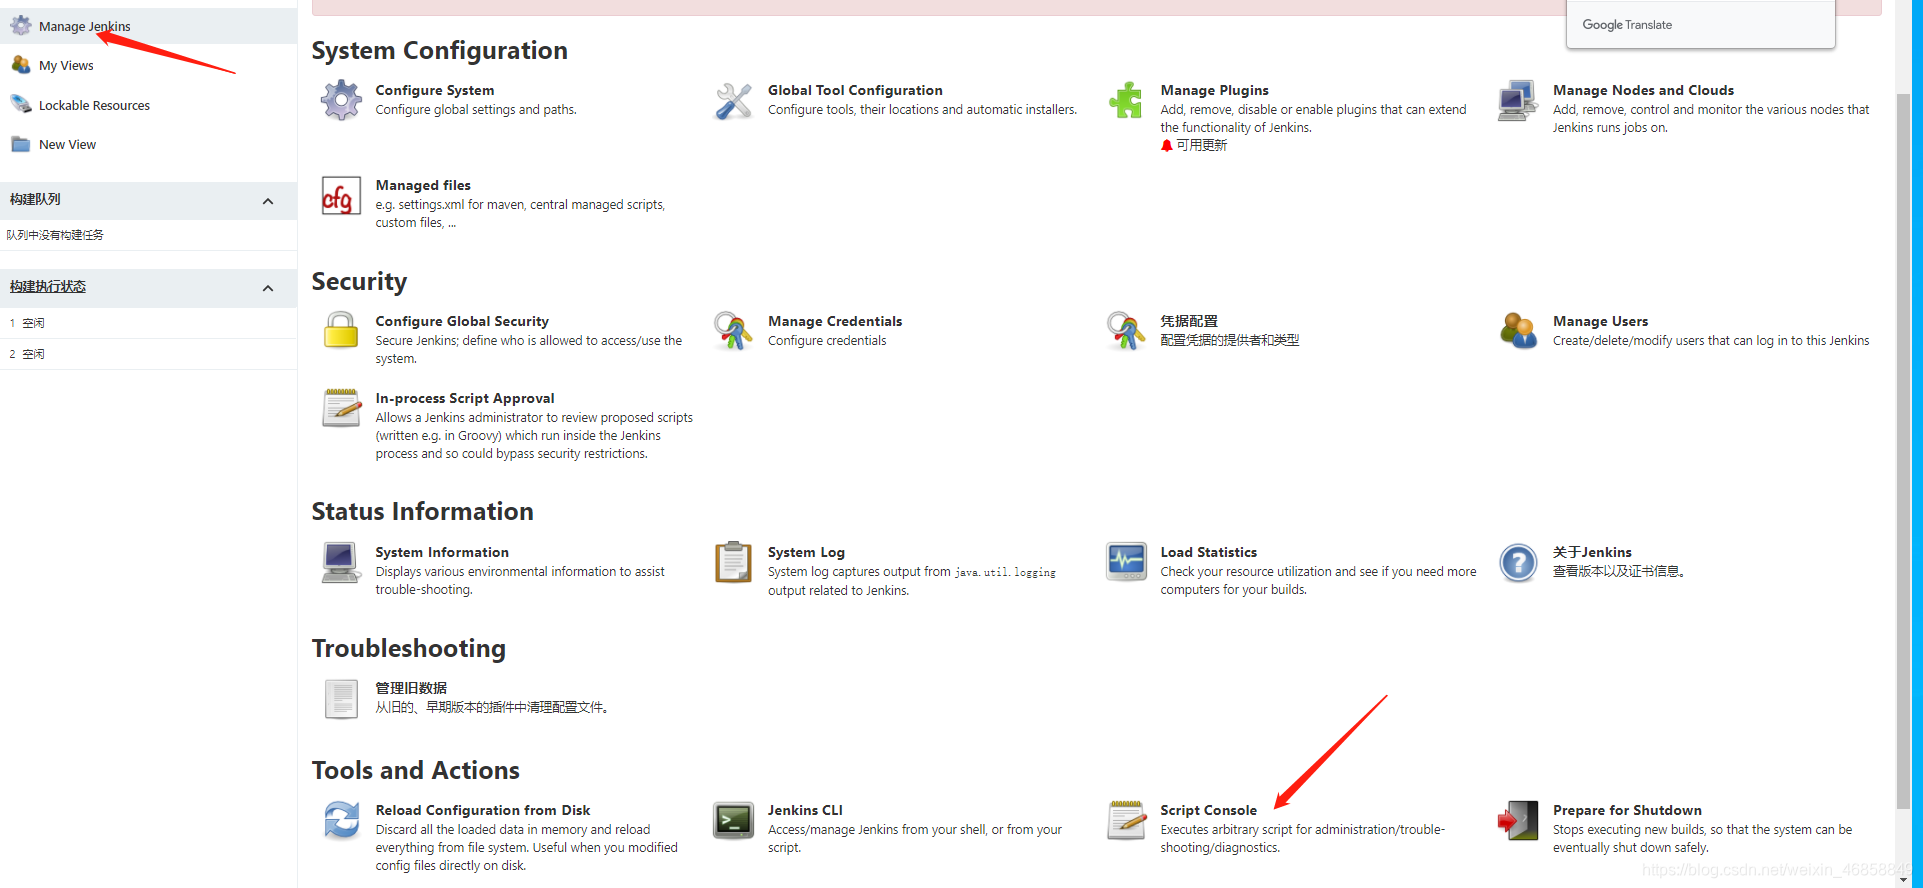Open the Prepare for Shutdown link

[1627, 810]
